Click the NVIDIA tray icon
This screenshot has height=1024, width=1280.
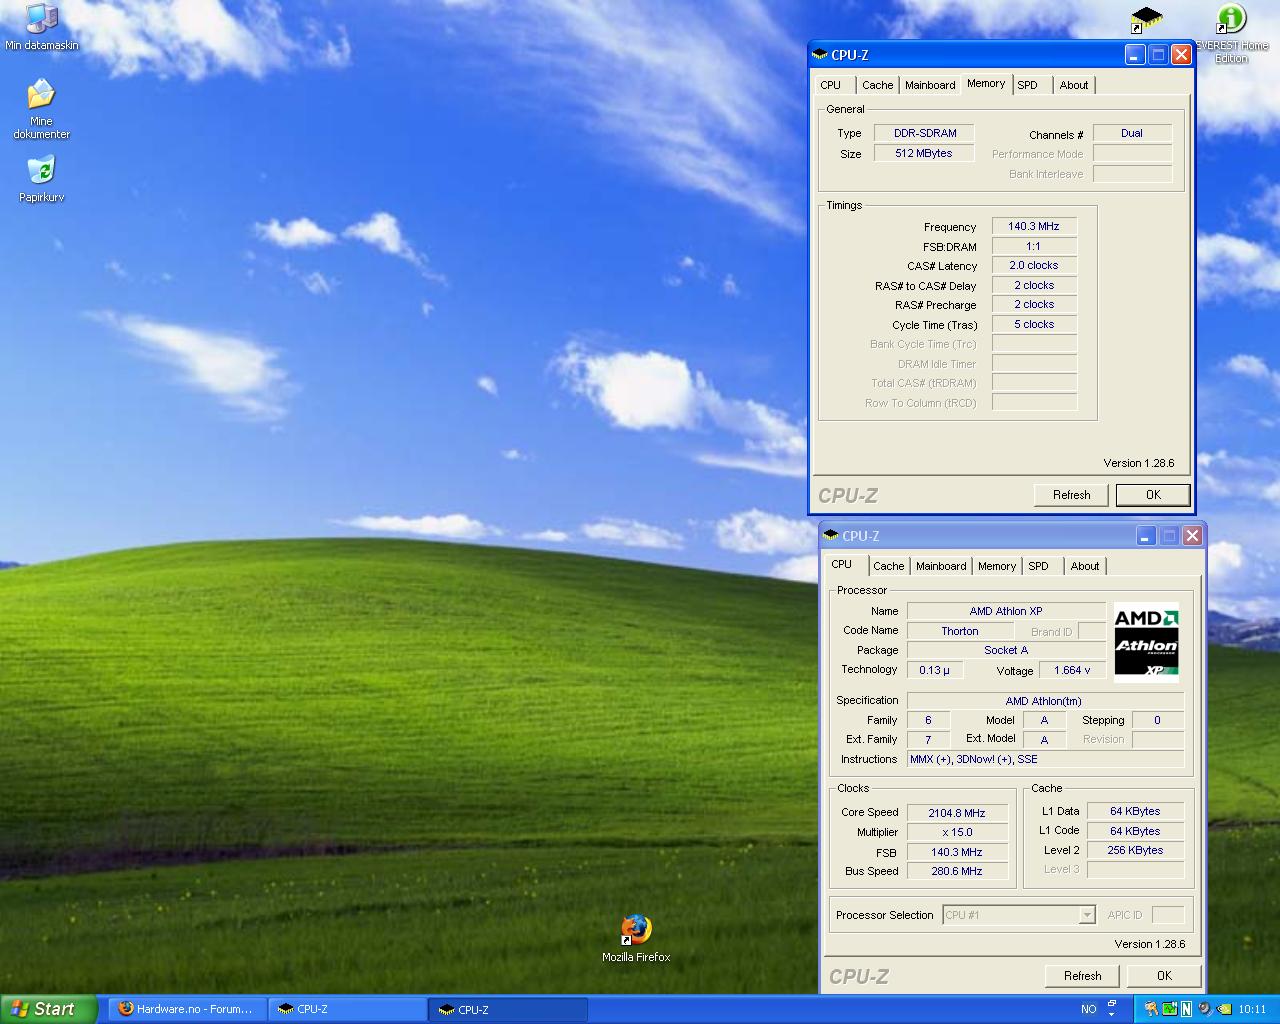click(1223, 1009)
